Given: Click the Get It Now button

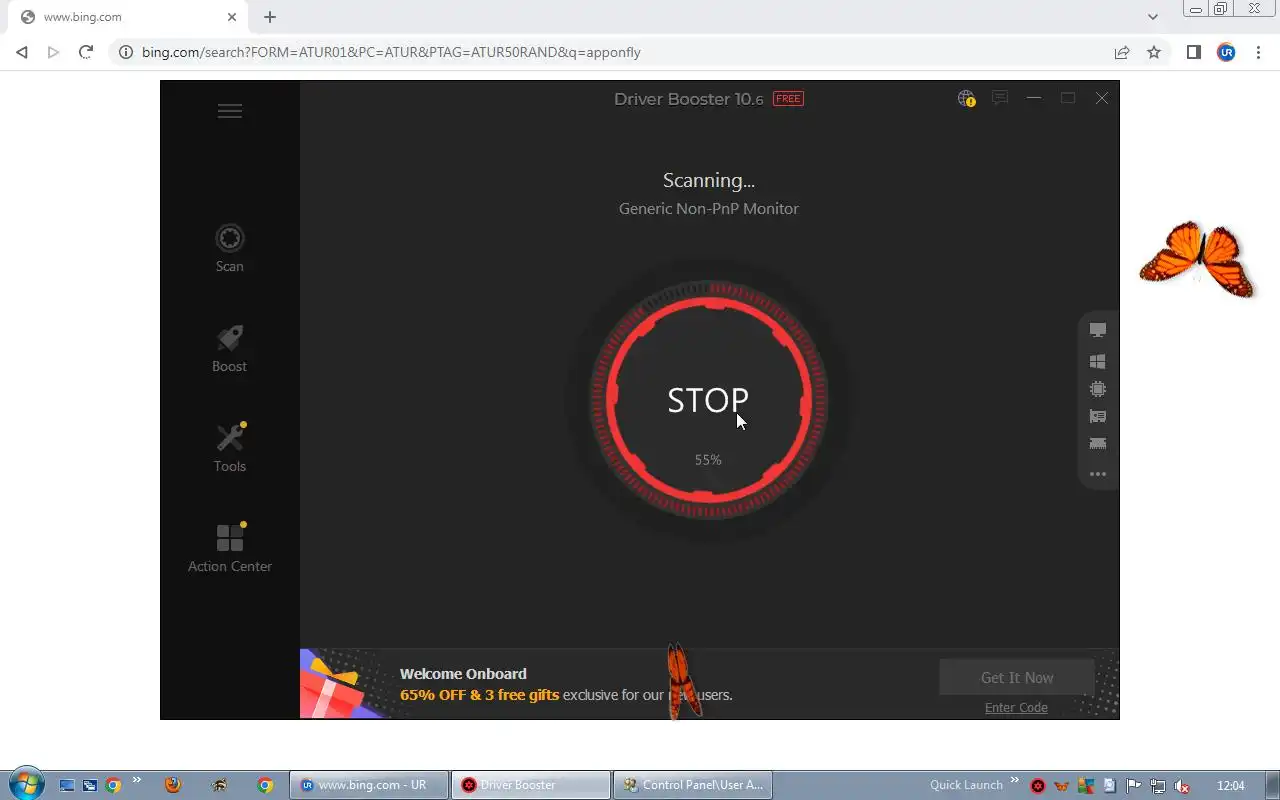Looking at the screenshot, I should (1017, 677).
